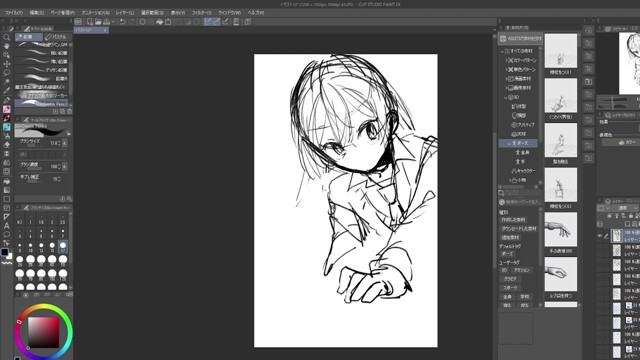The width and height of the screenshot is (640, 360).
Task: Select the グラビア tag button
Action: [510, 279]
